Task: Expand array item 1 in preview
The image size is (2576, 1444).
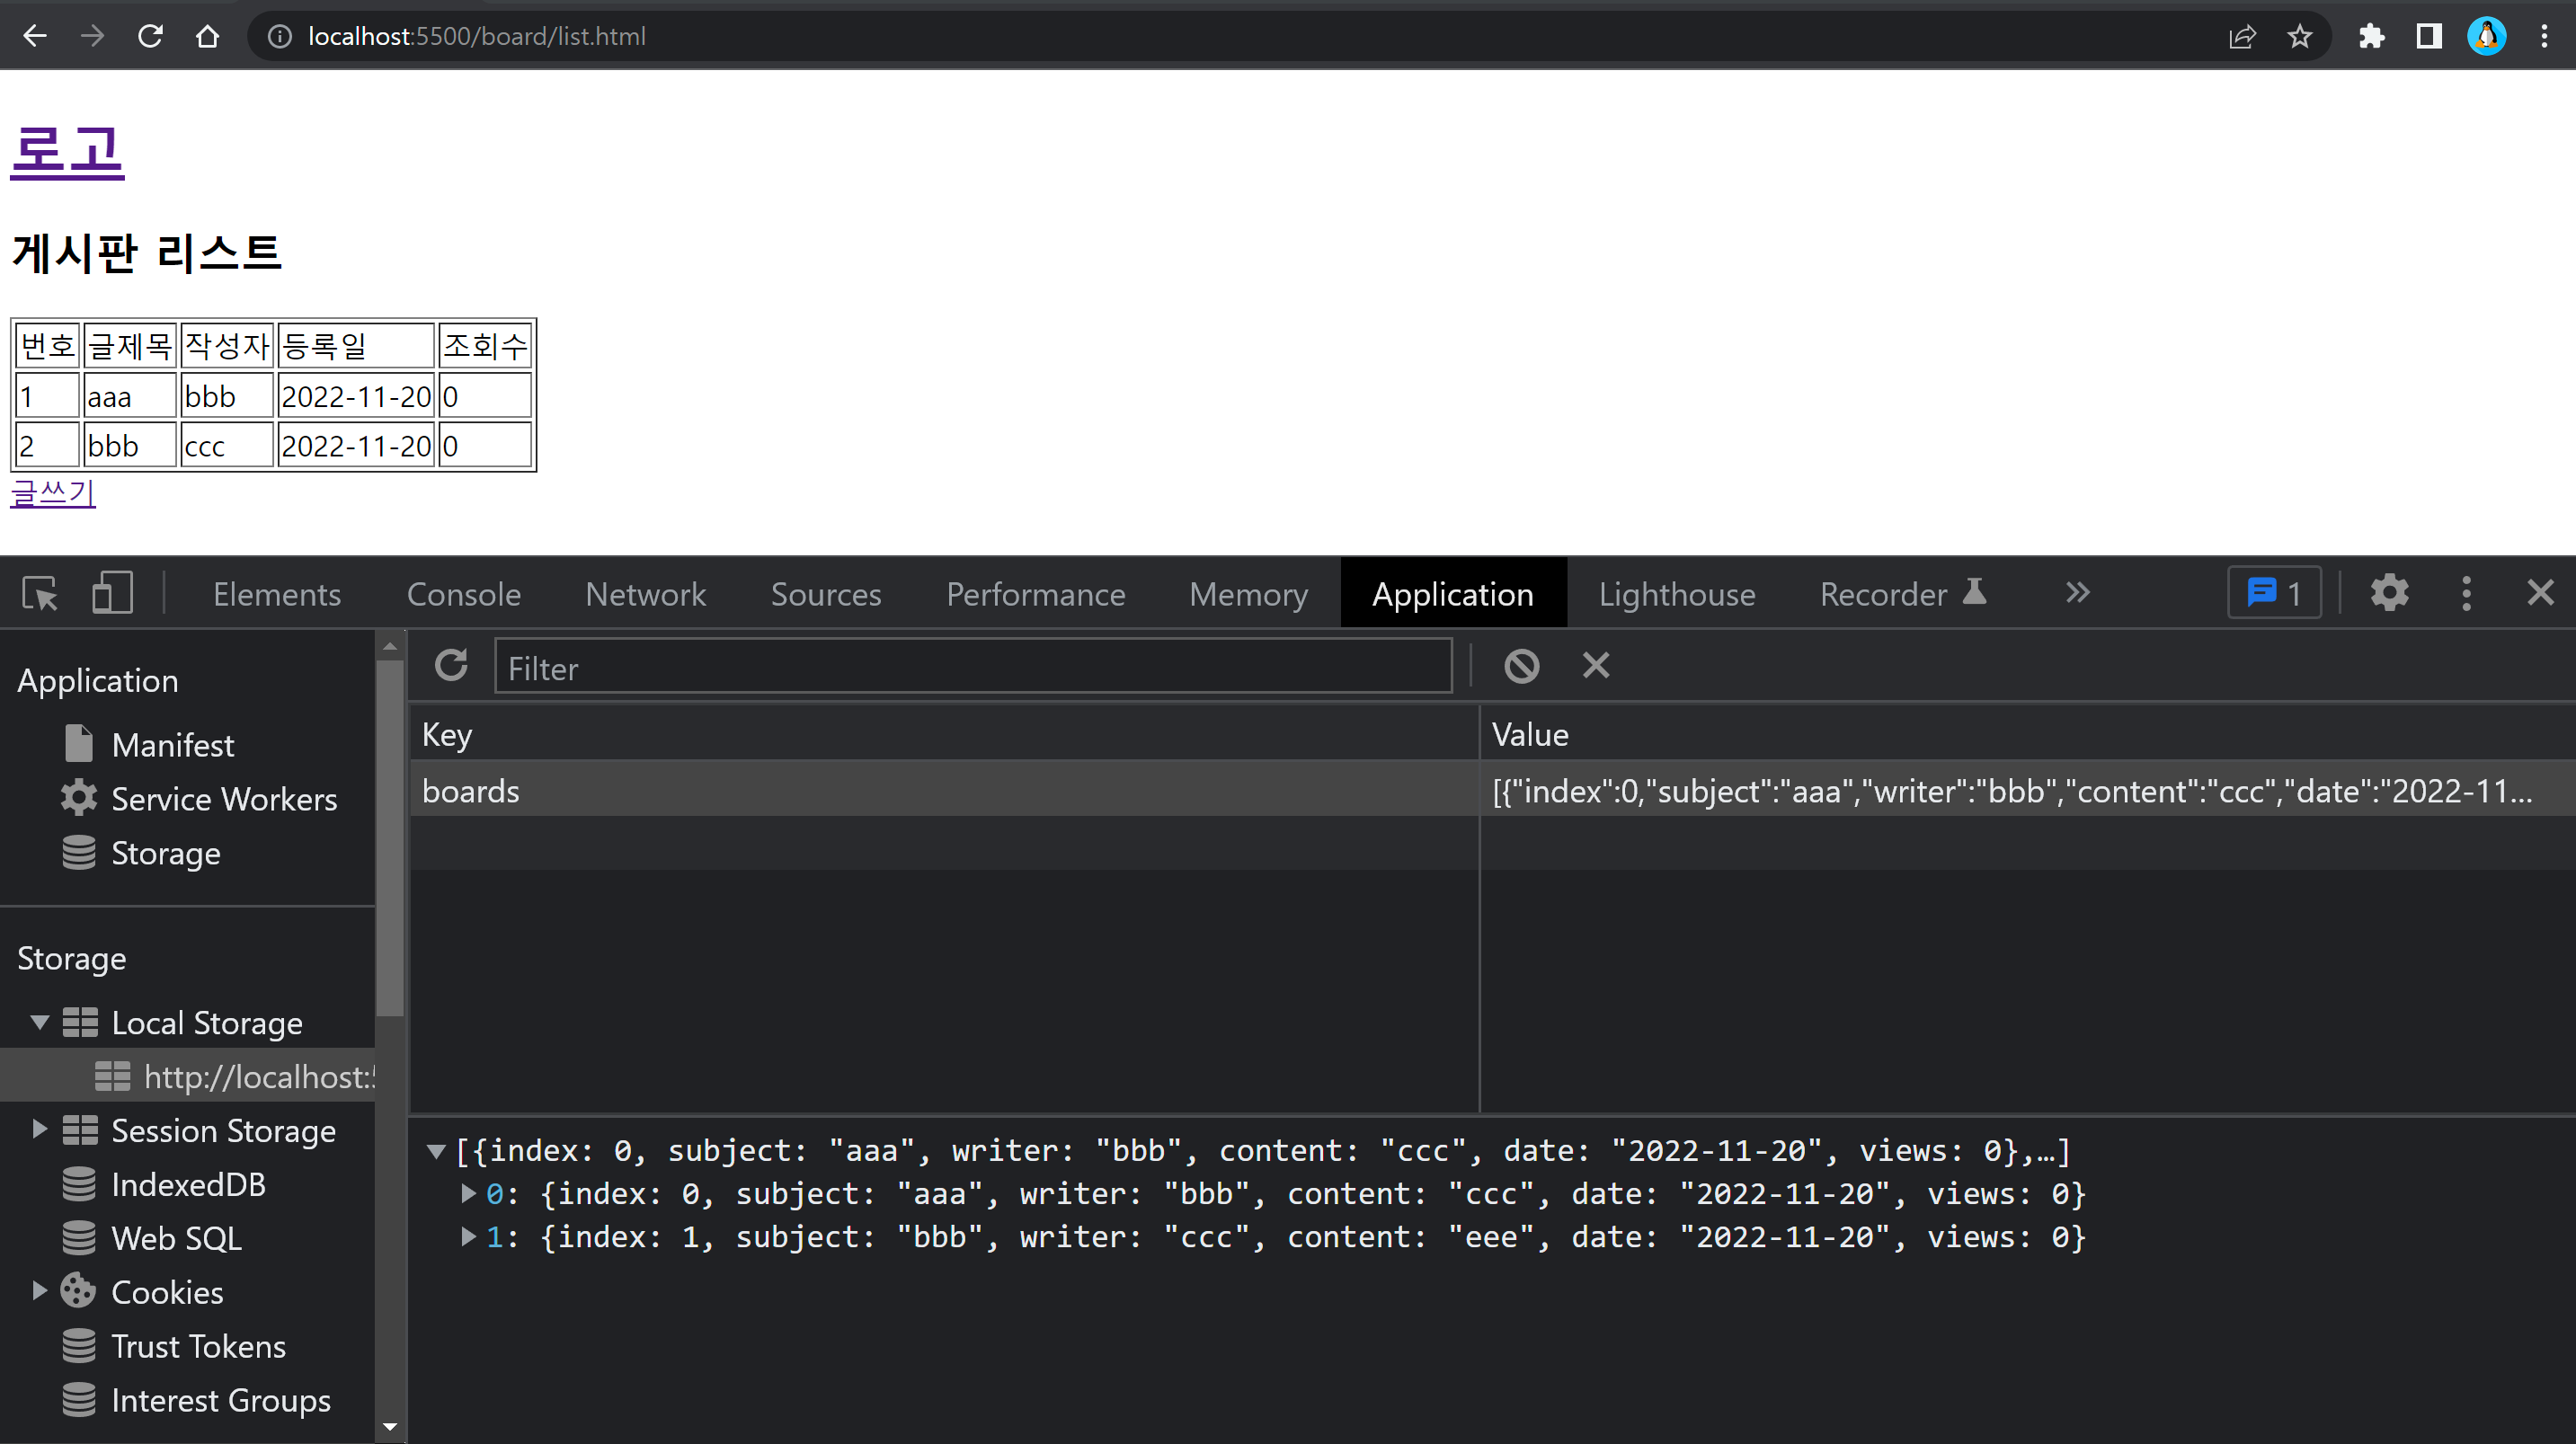Action: [x=468, y=1237]
